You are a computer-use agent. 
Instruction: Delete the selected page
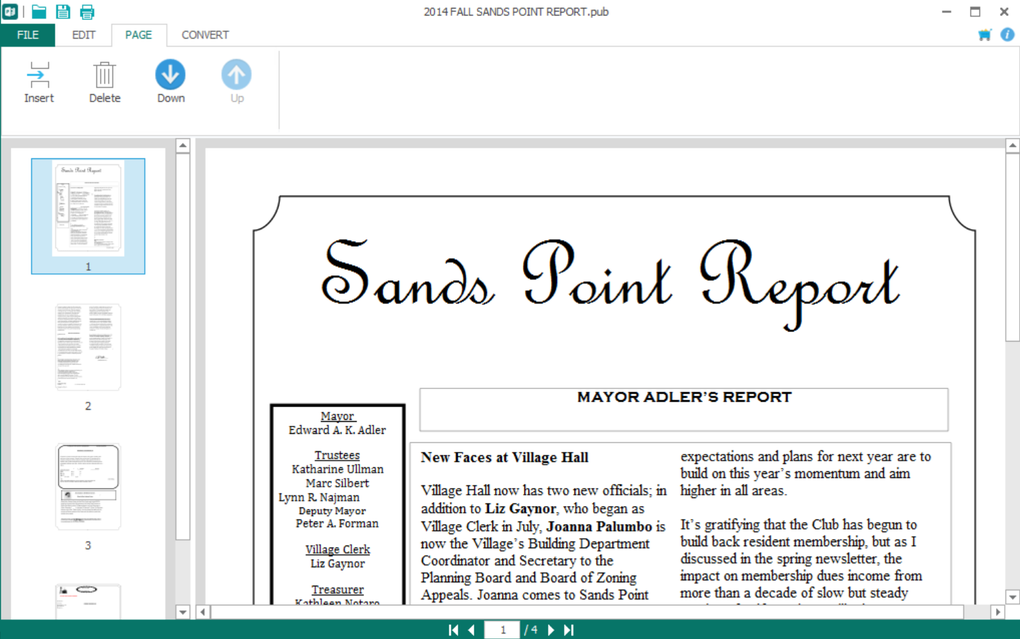pos(105,83)
